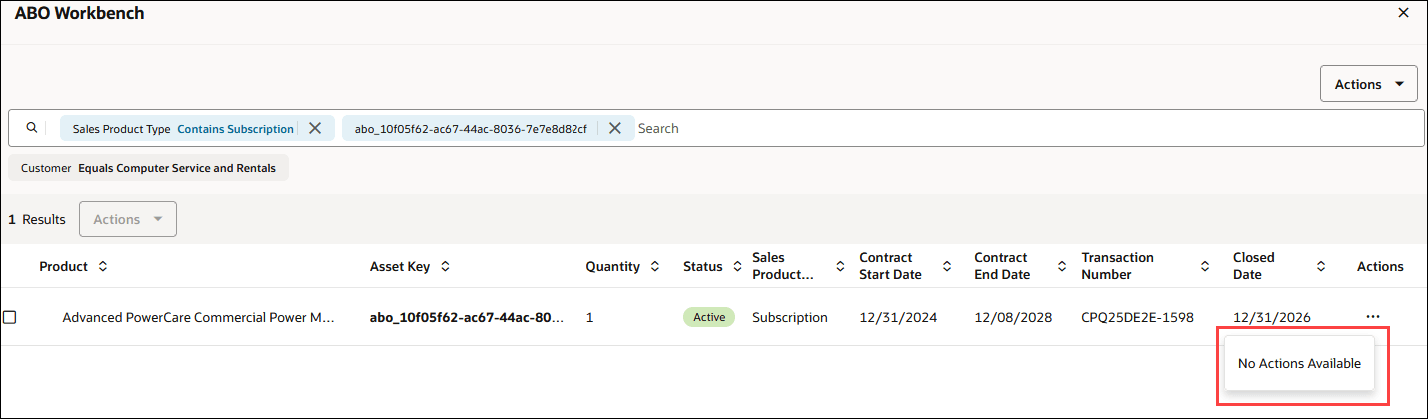
Task: Remove the abo asset key filter chip
Action: [615, 128]
